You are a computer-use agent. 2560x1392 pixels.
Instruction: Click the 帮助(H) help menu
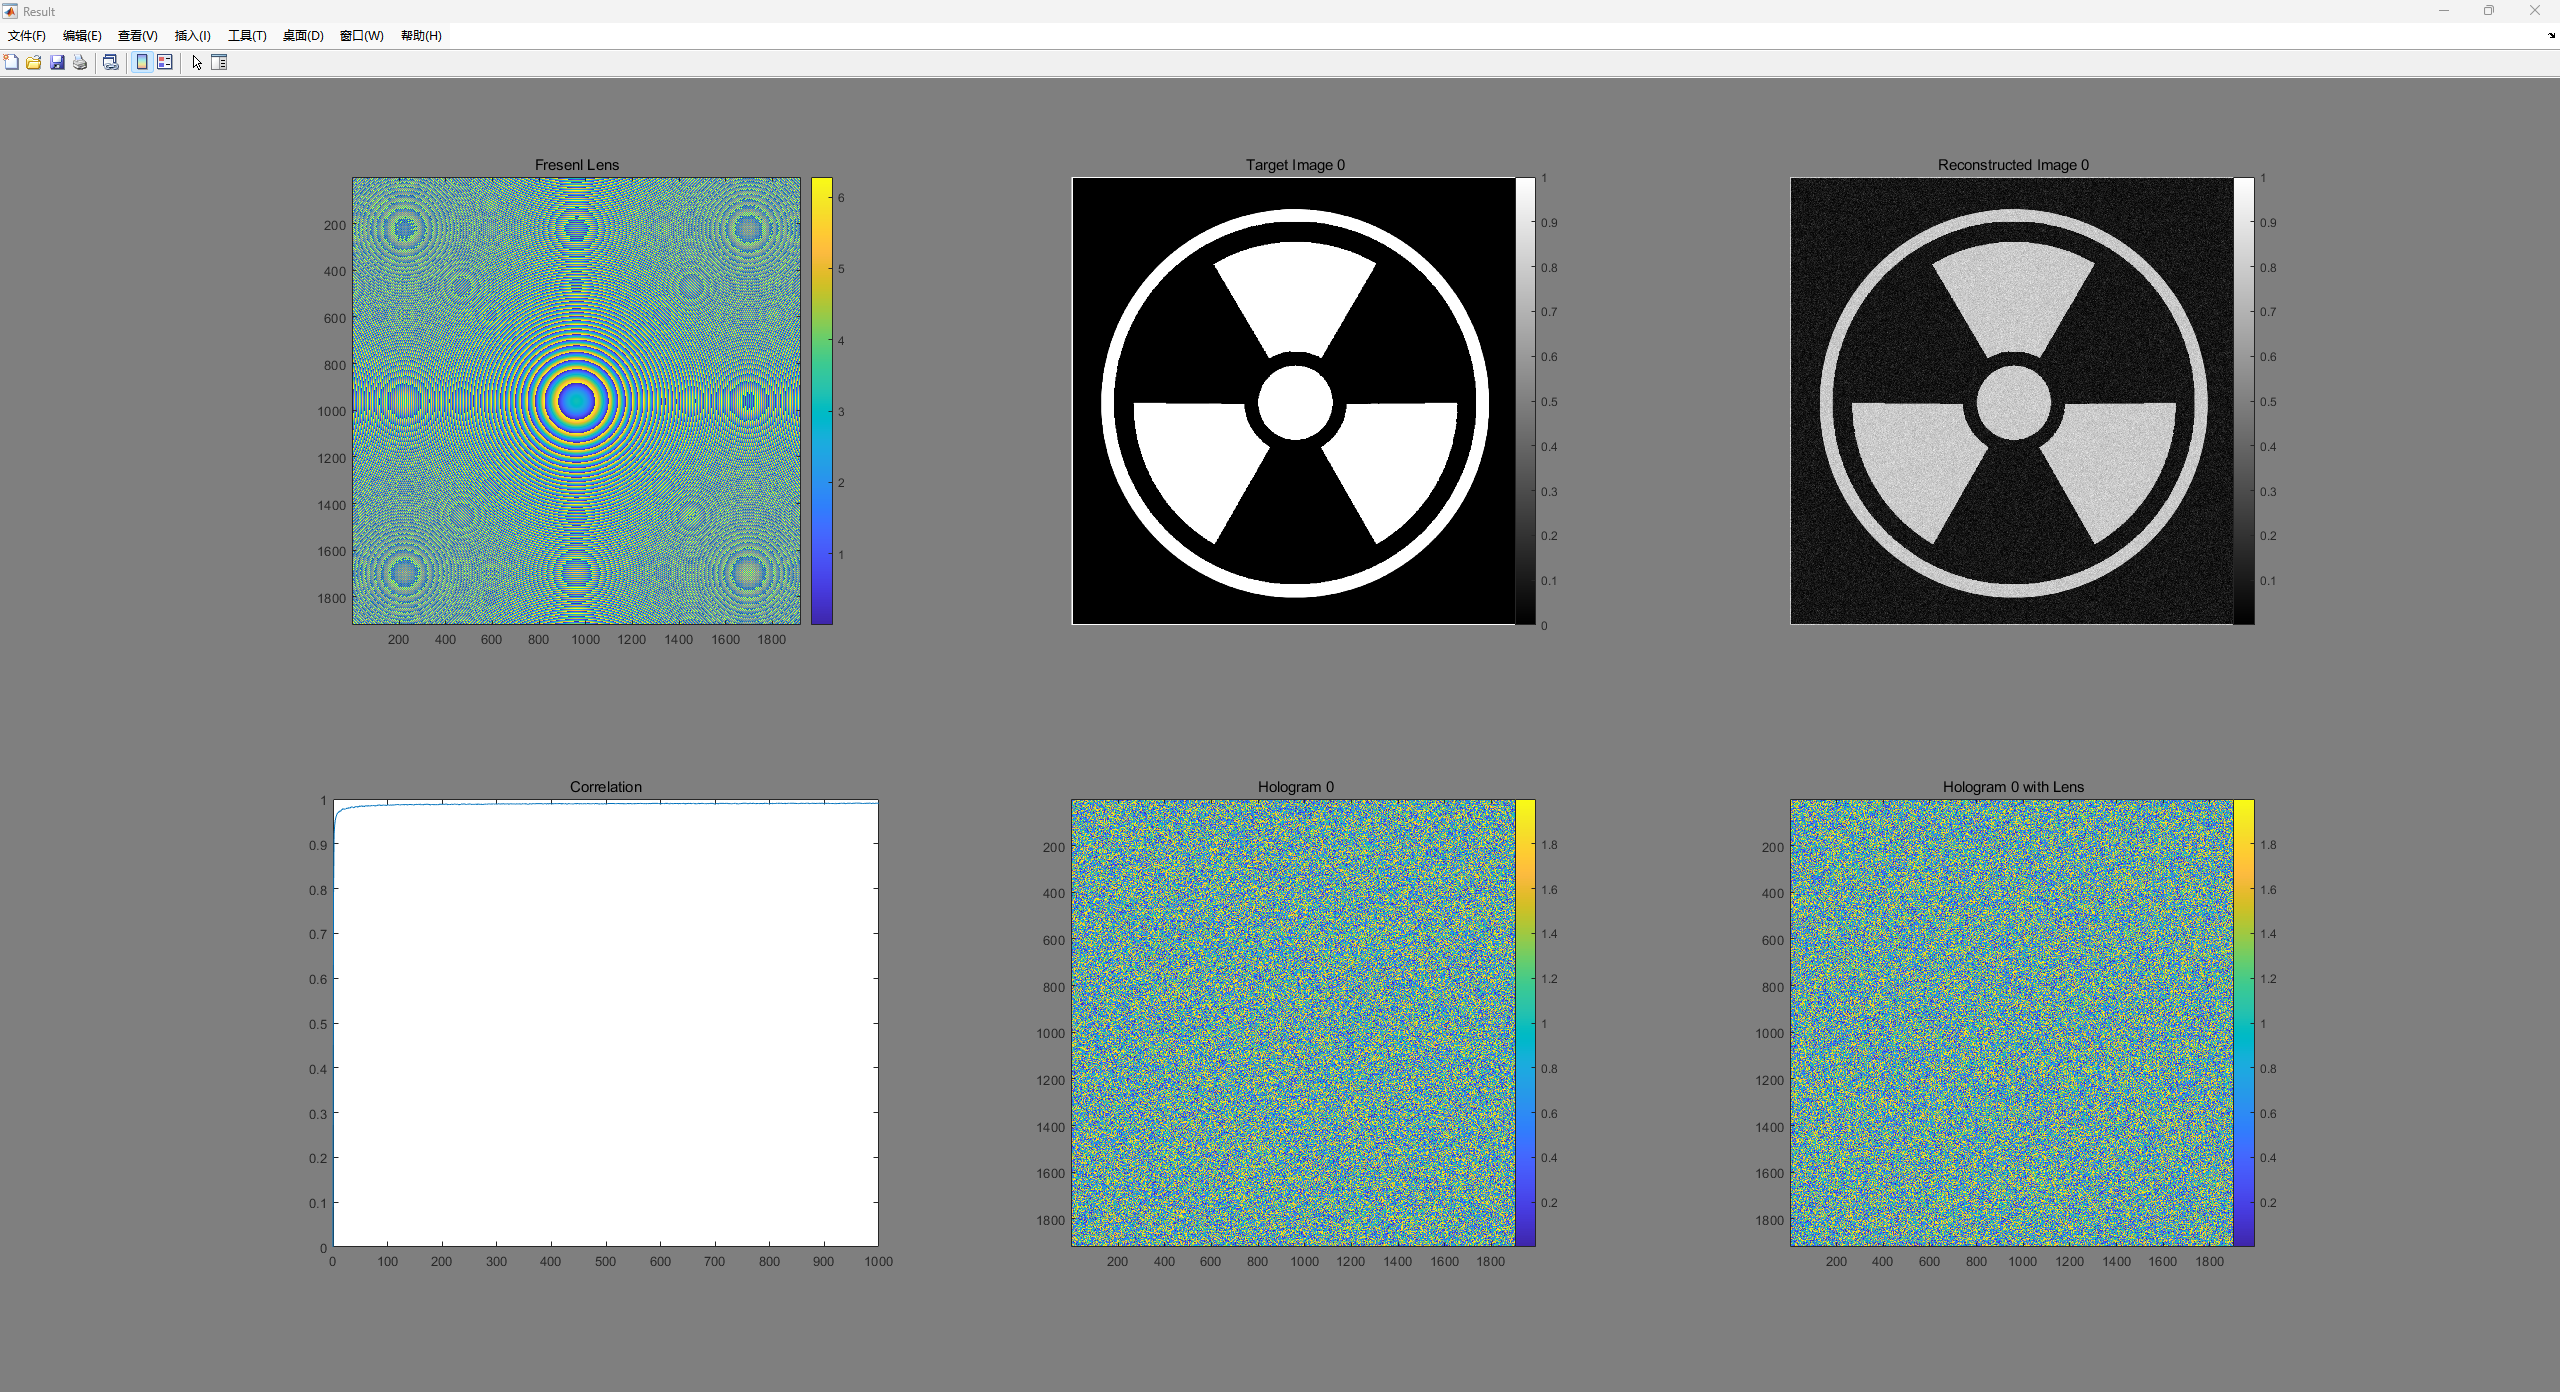point(421,35)
